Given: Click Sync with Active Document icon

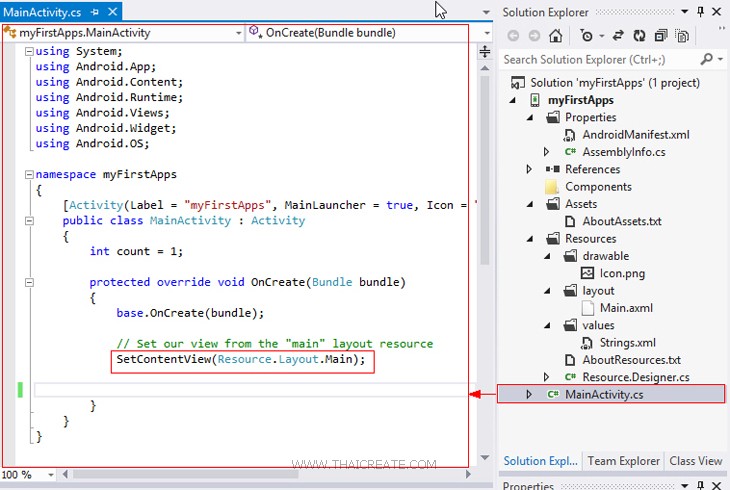Looking at the screenshot, I should (x=618, y=36).
